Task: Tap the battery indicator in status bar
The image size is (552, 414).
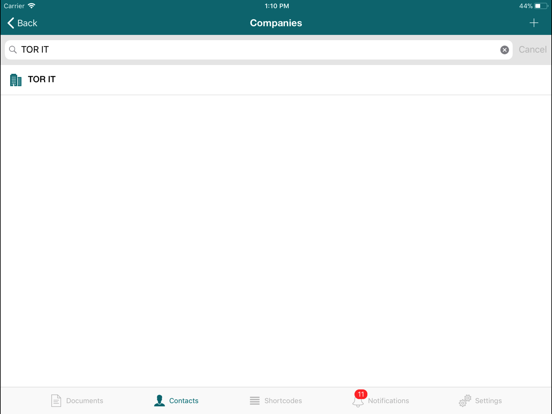Action: [541, 6]
